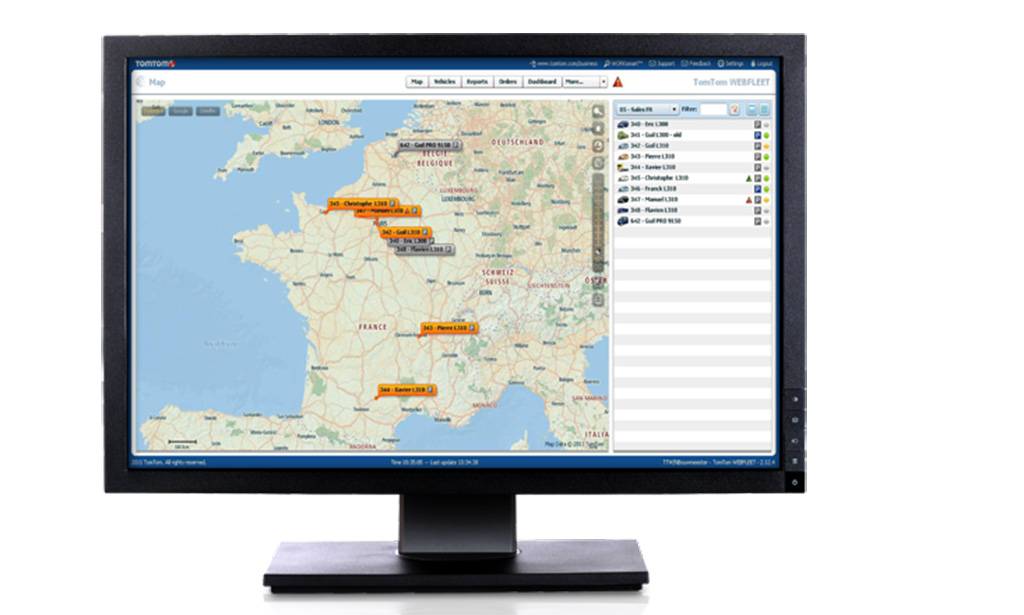Select the vehicle icon for 344 - Xavier L310

622,166
